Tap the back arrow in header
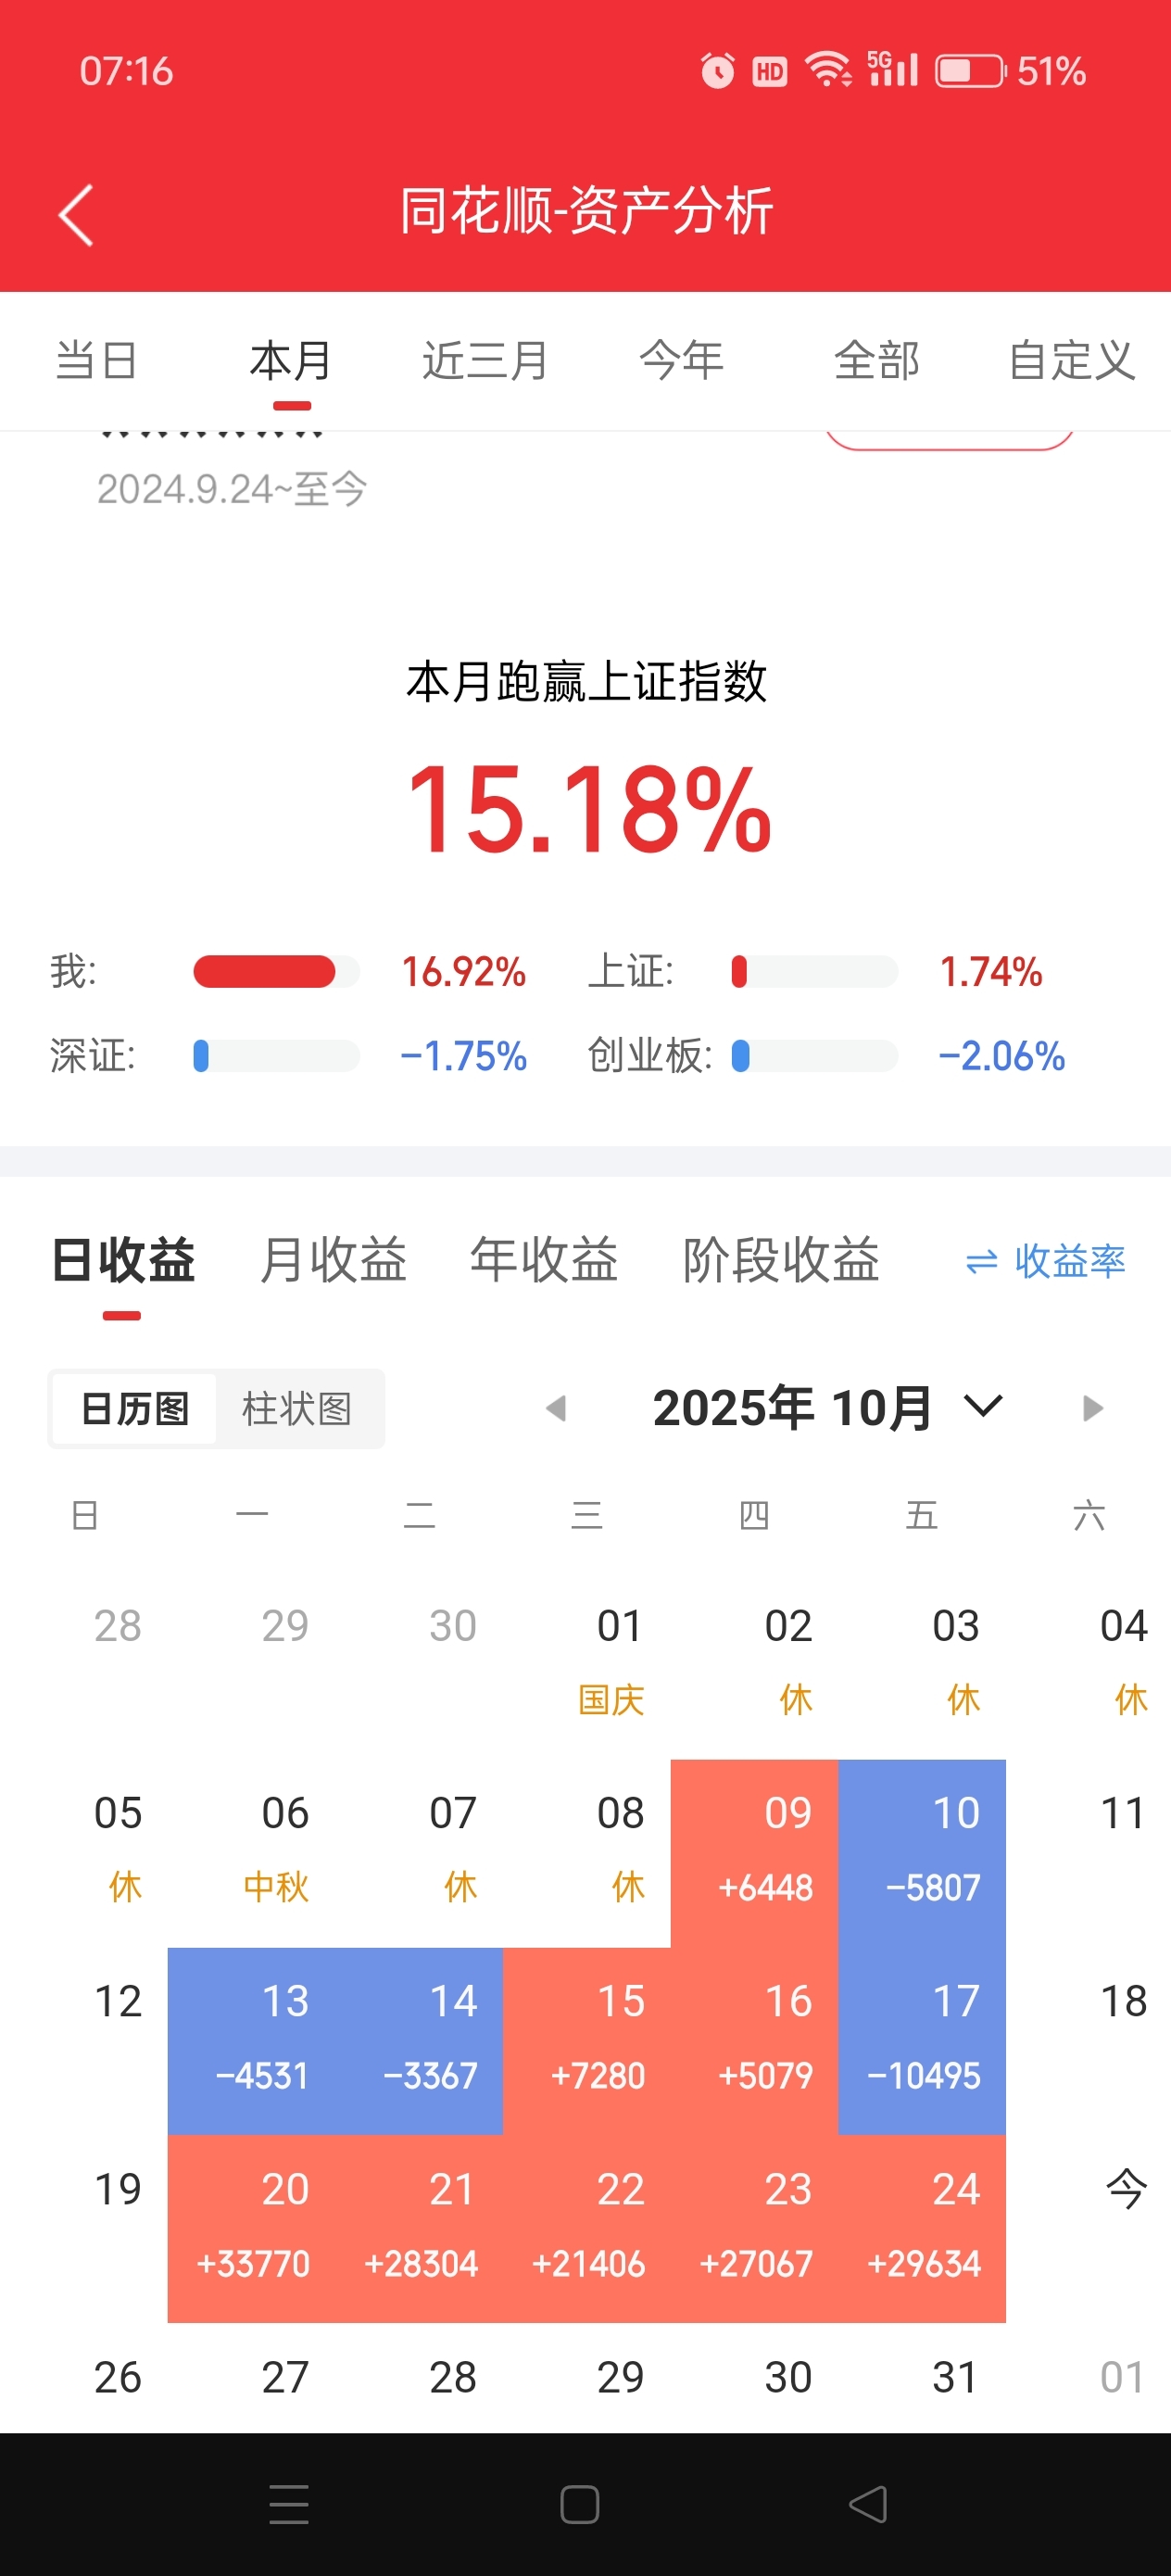Viewport: 1171px width, 2576px height. click(76, 214)
